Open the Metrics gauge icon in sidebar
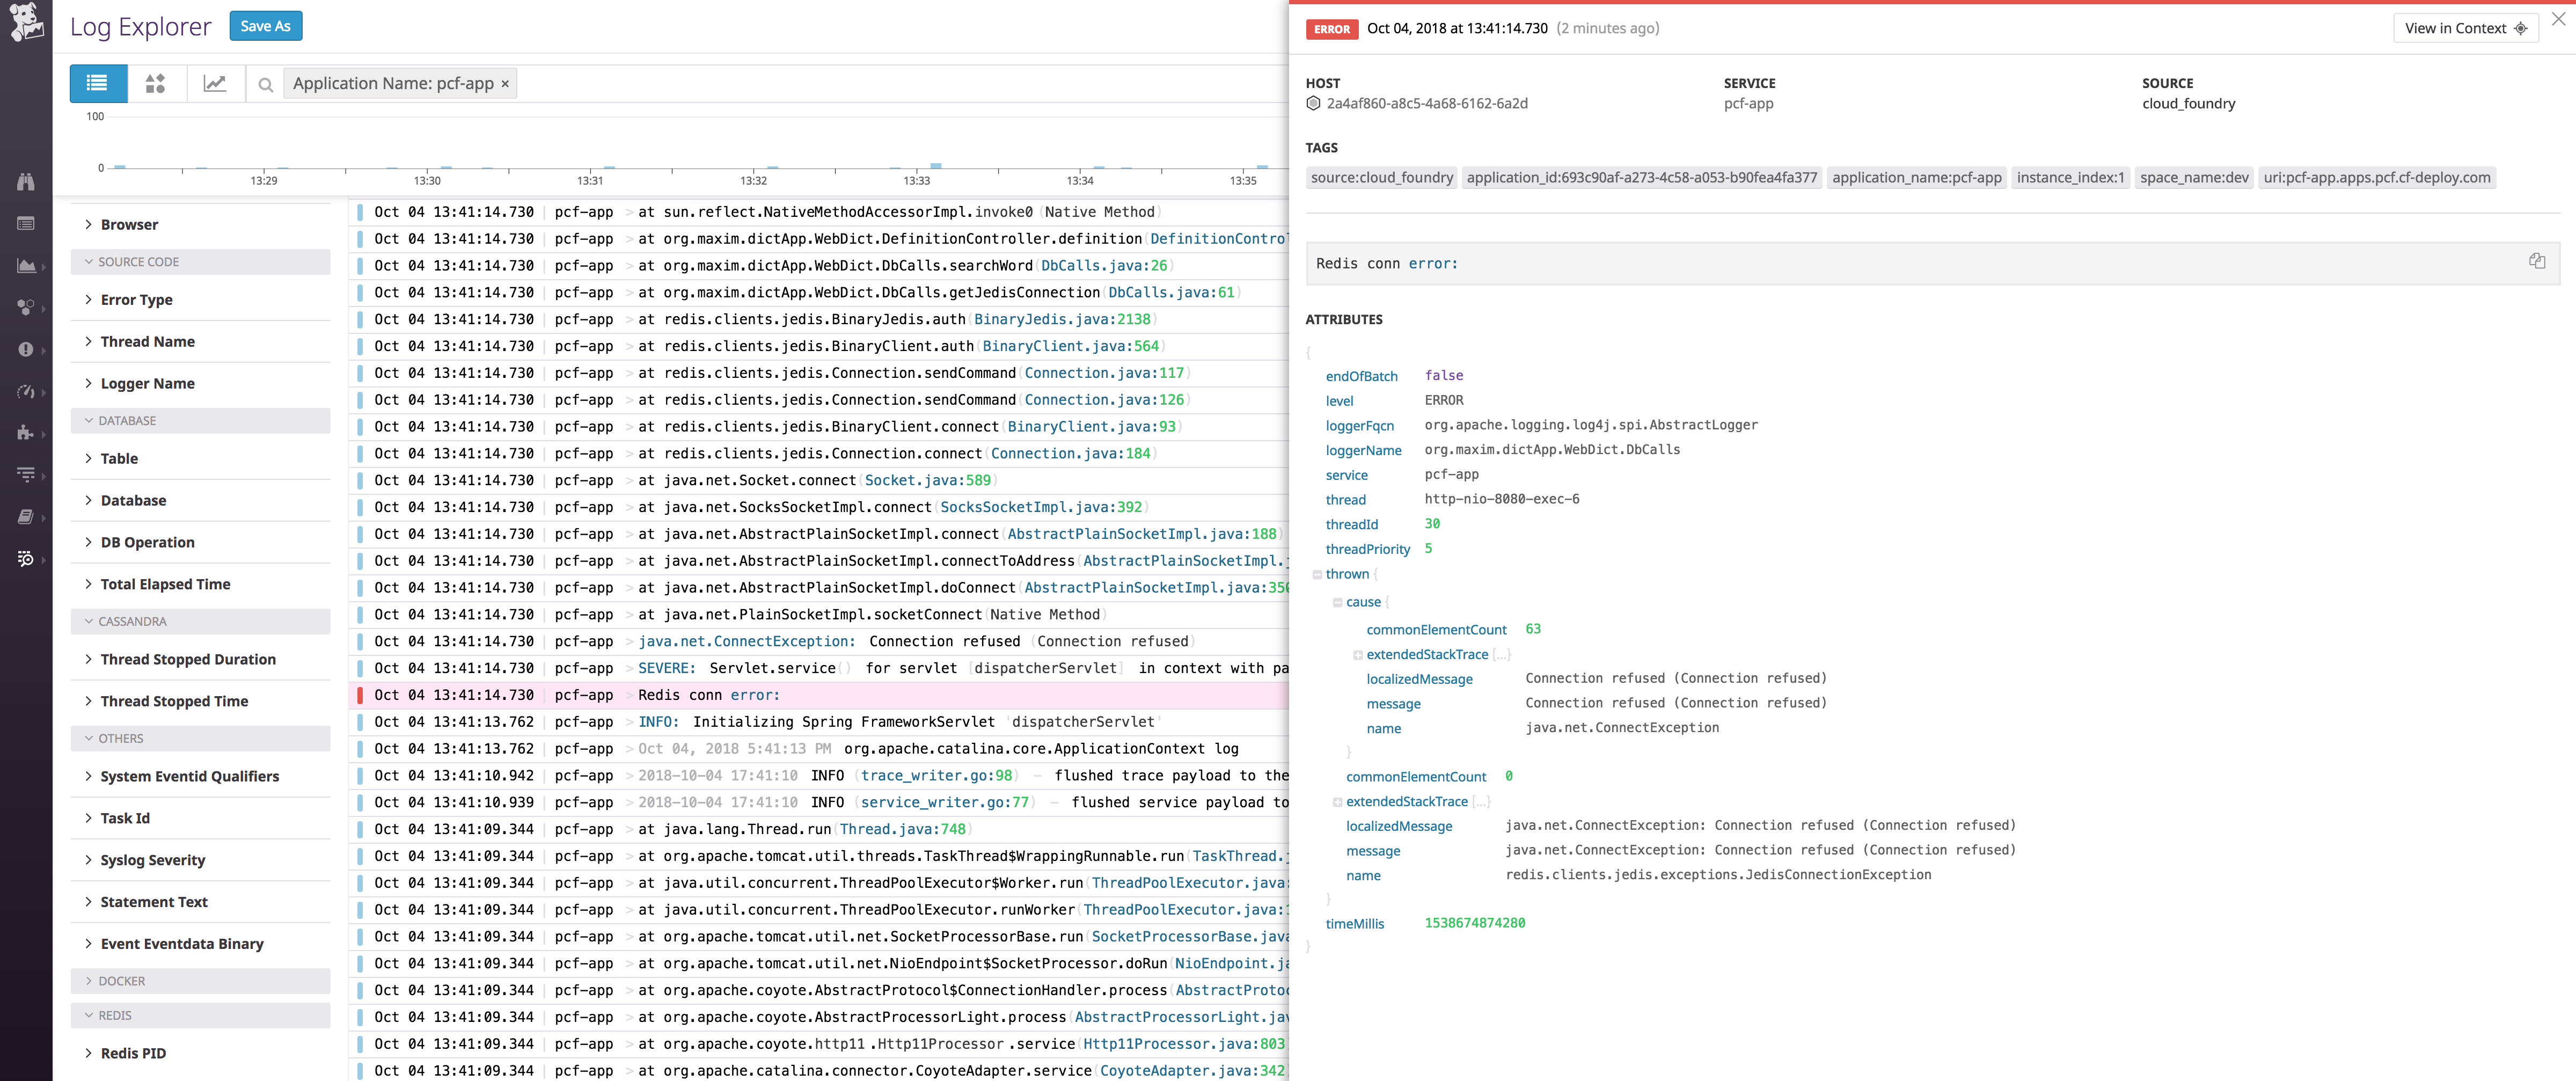Screen dimensions: 2576x1081 pos(25,391)
